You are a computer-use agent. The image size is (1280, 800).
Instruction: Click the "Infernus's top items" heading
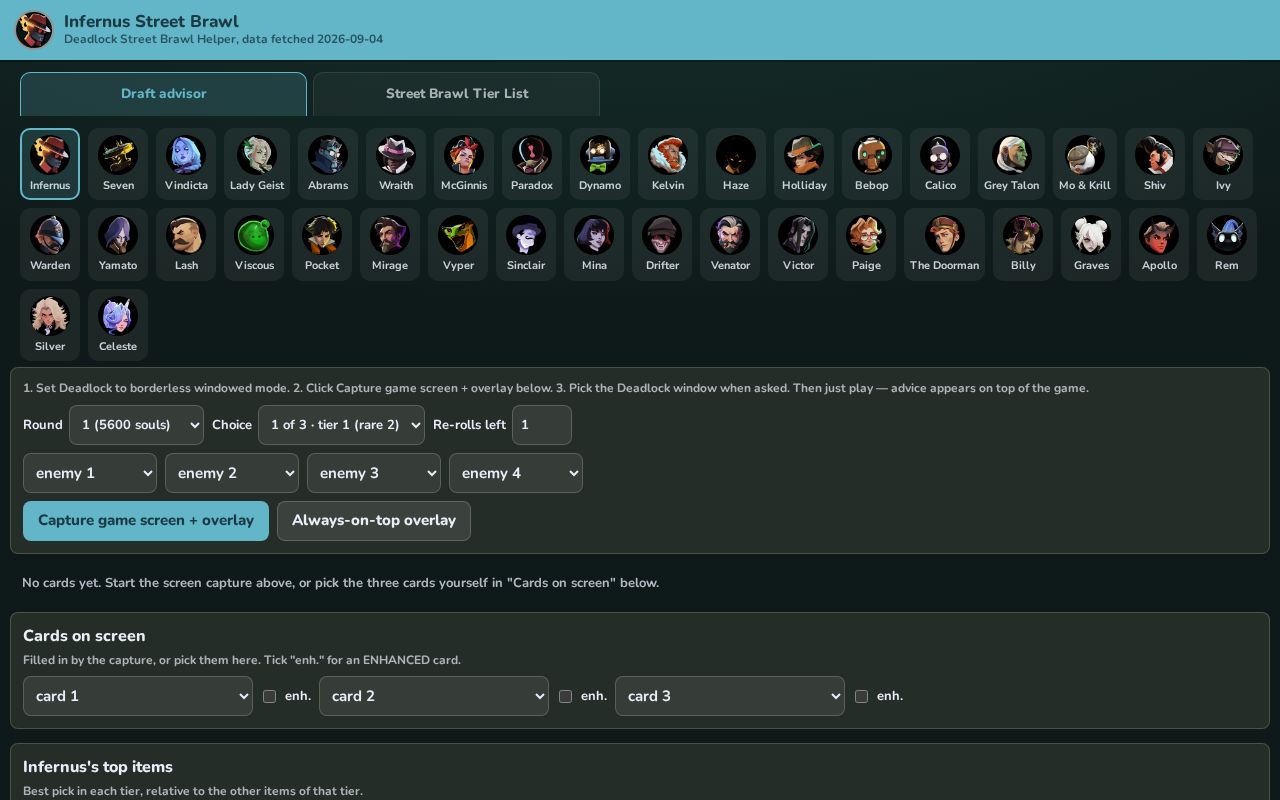(x=98, y=767)
